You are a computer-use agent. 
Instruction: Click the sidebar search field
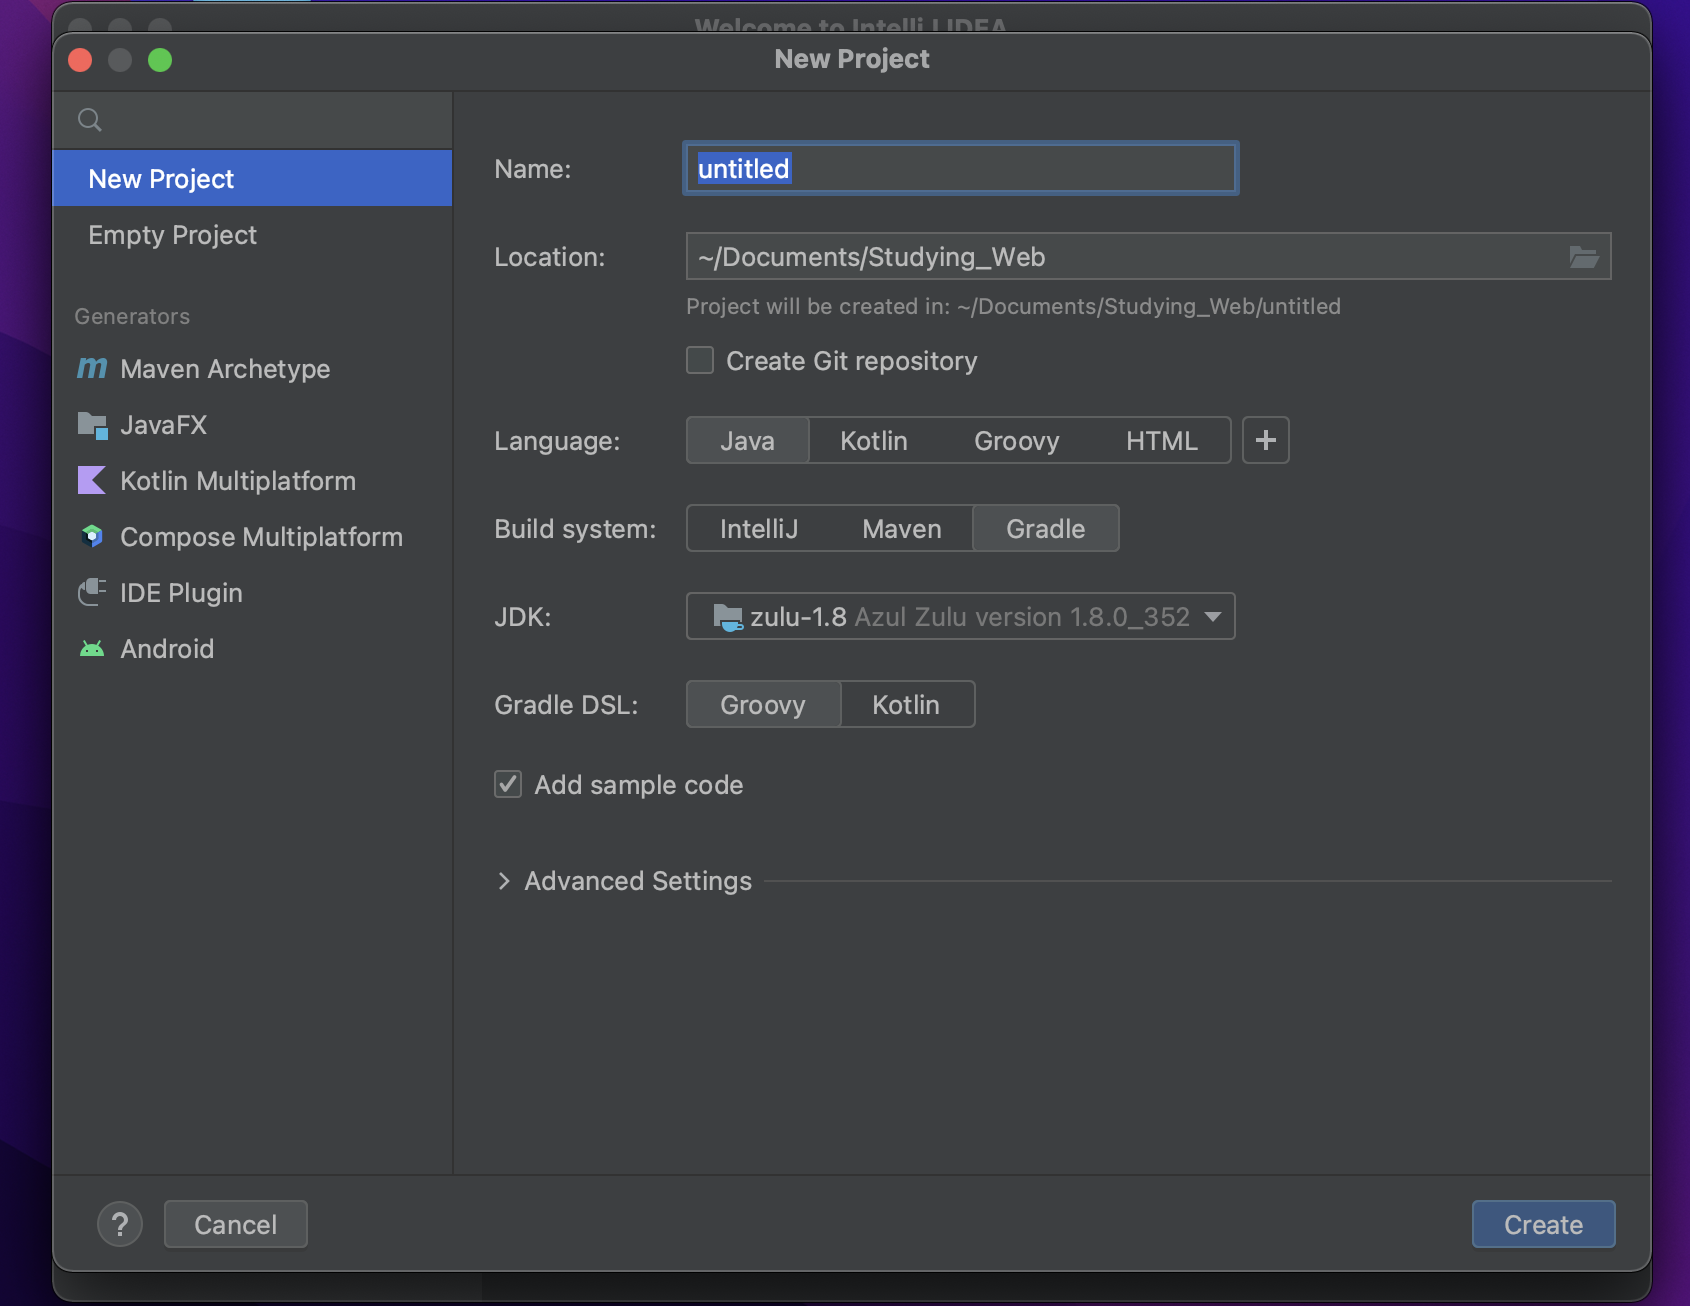[252, 120]
